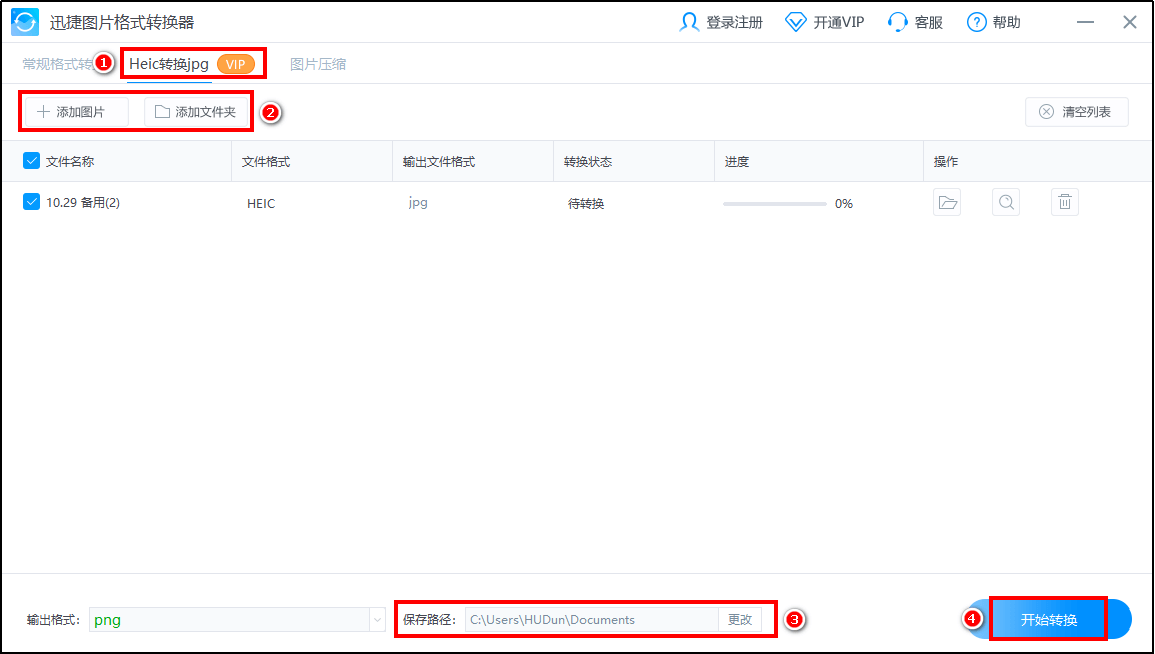
Task: Click the app logo in title bar
Action: pos(25,22)
